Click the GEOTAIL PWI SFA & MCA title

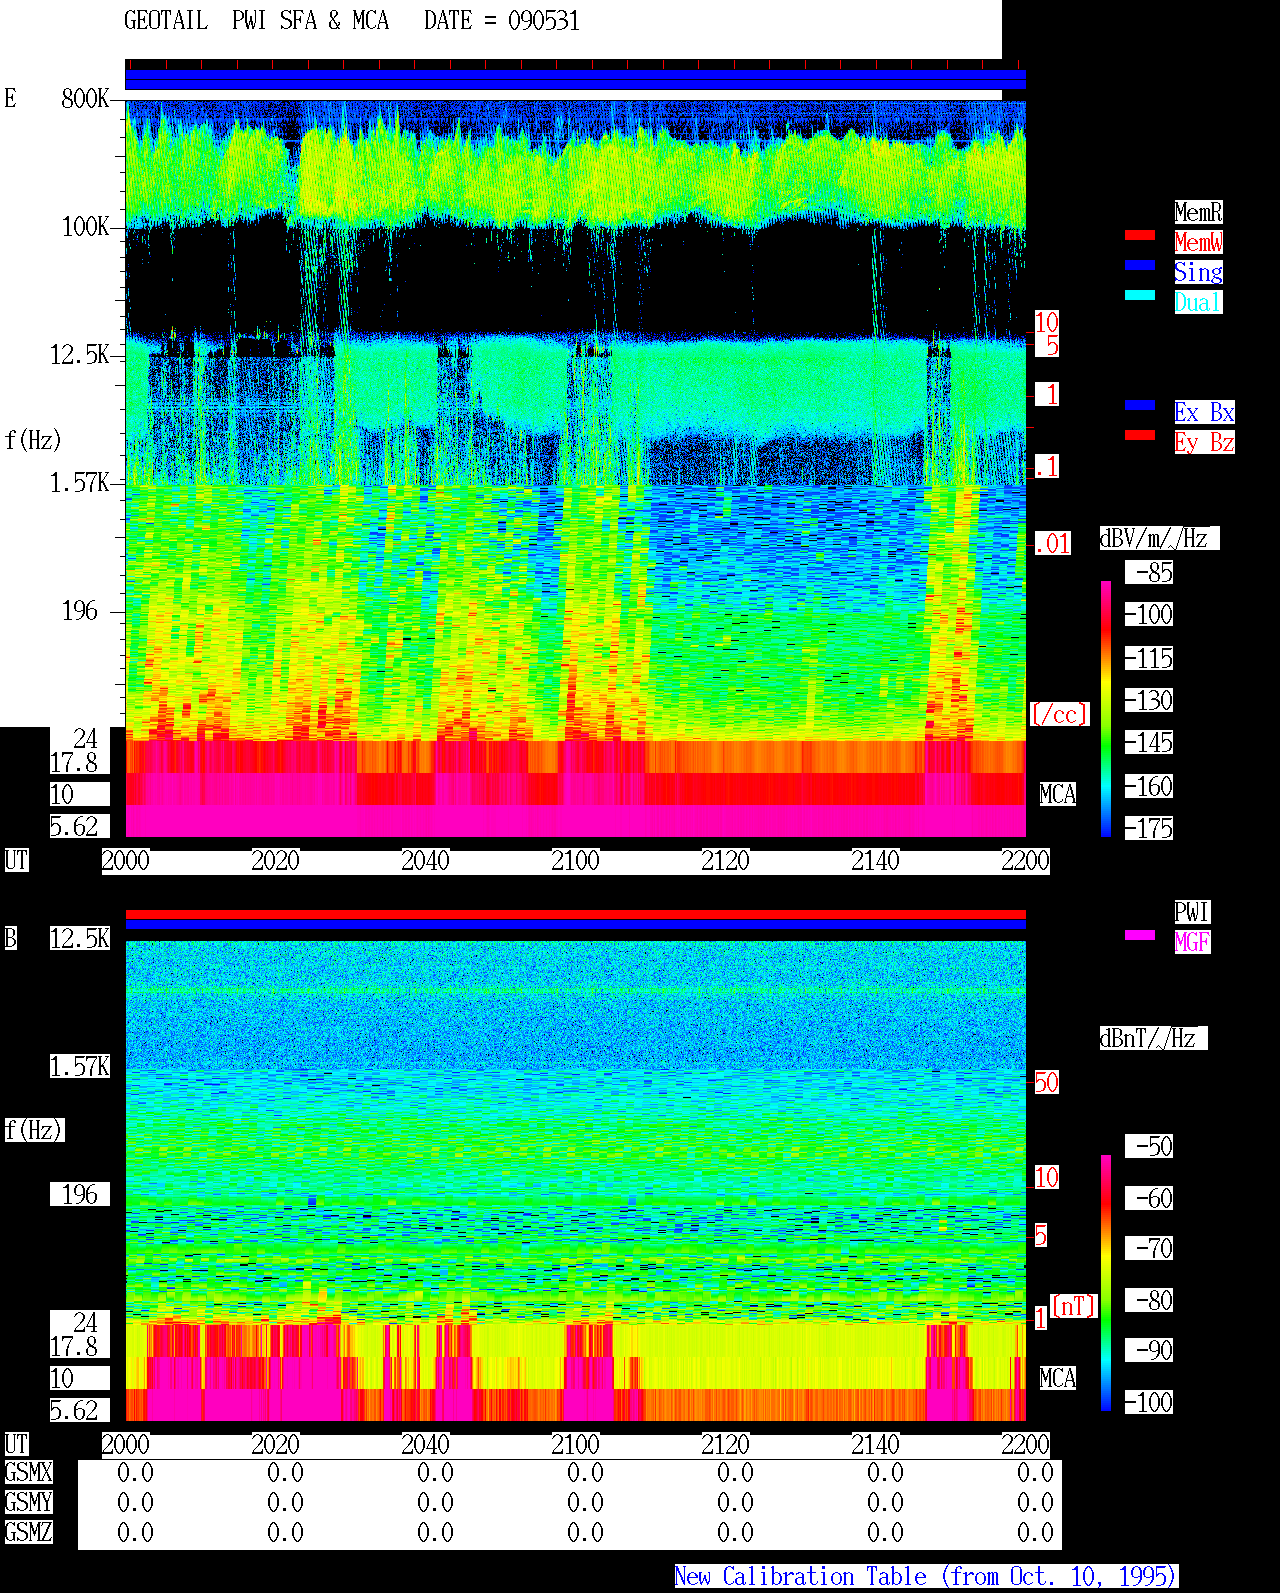[x=256, y=21]
